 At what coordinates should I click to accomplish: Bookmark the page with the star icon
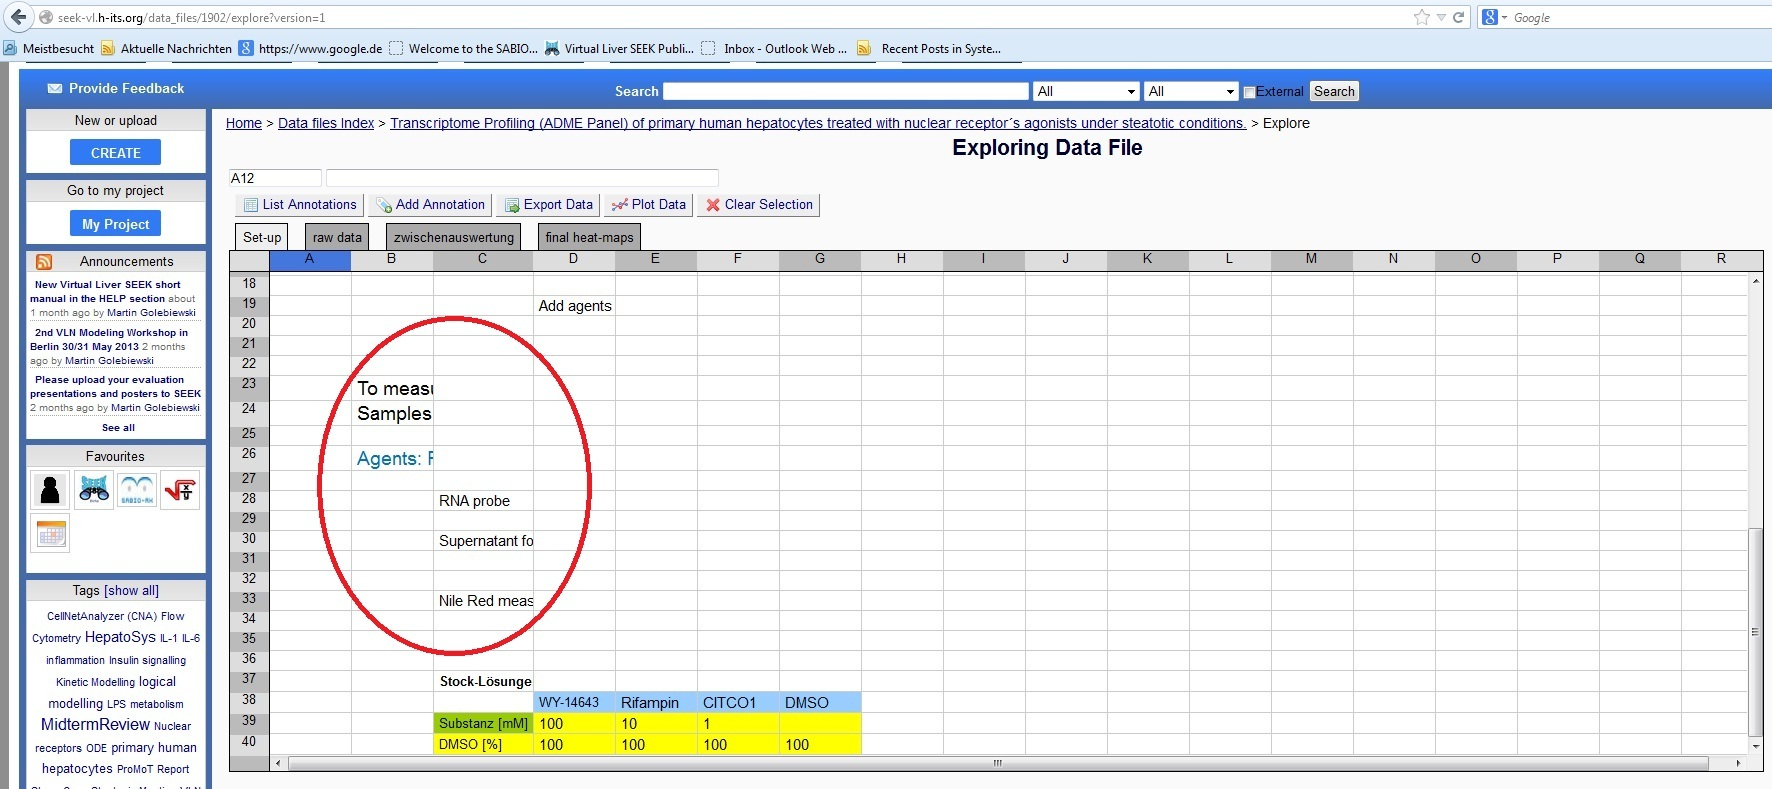point(1421,17)
